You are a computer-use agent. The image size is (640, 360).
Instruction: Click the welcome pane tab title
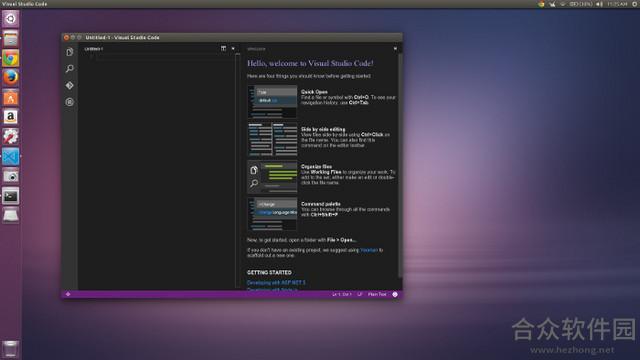coord(256,49)
